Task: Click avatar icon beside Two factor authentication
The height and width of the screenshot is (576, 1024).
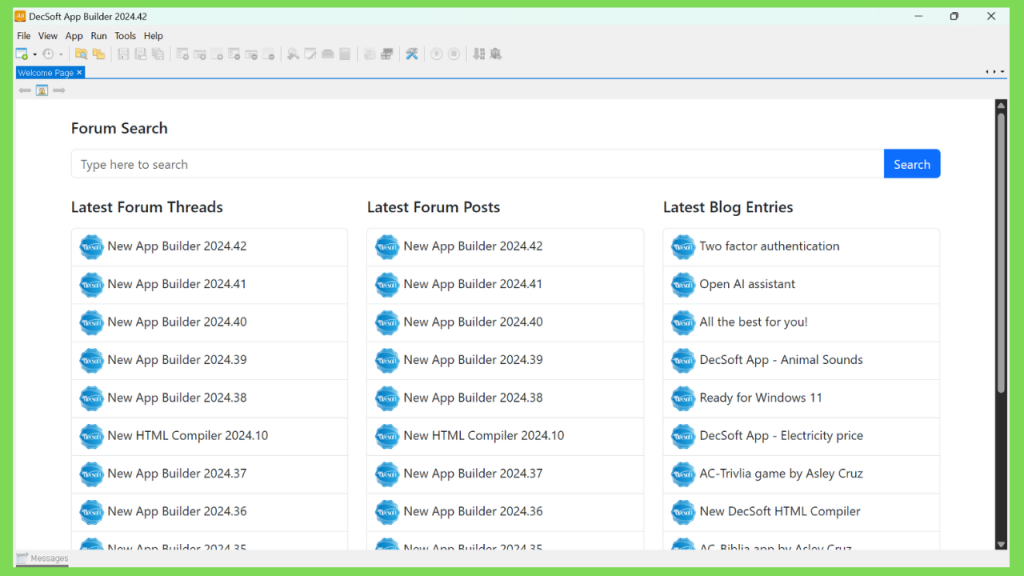Action: [683, 247]
